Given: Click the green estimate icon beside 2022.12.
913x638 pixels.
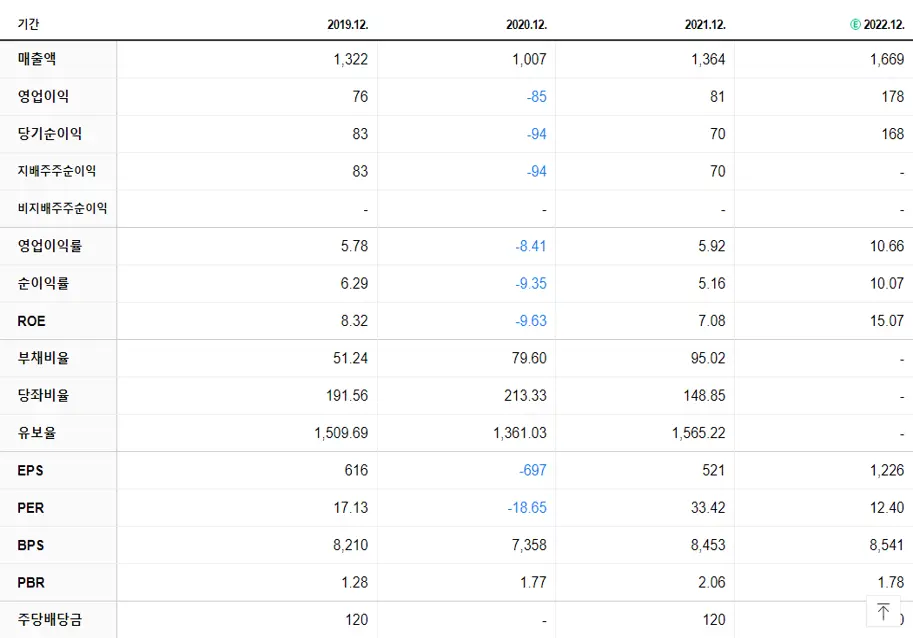Looking at the screenshot, I should pyautogui.click(x=855, y=24).
